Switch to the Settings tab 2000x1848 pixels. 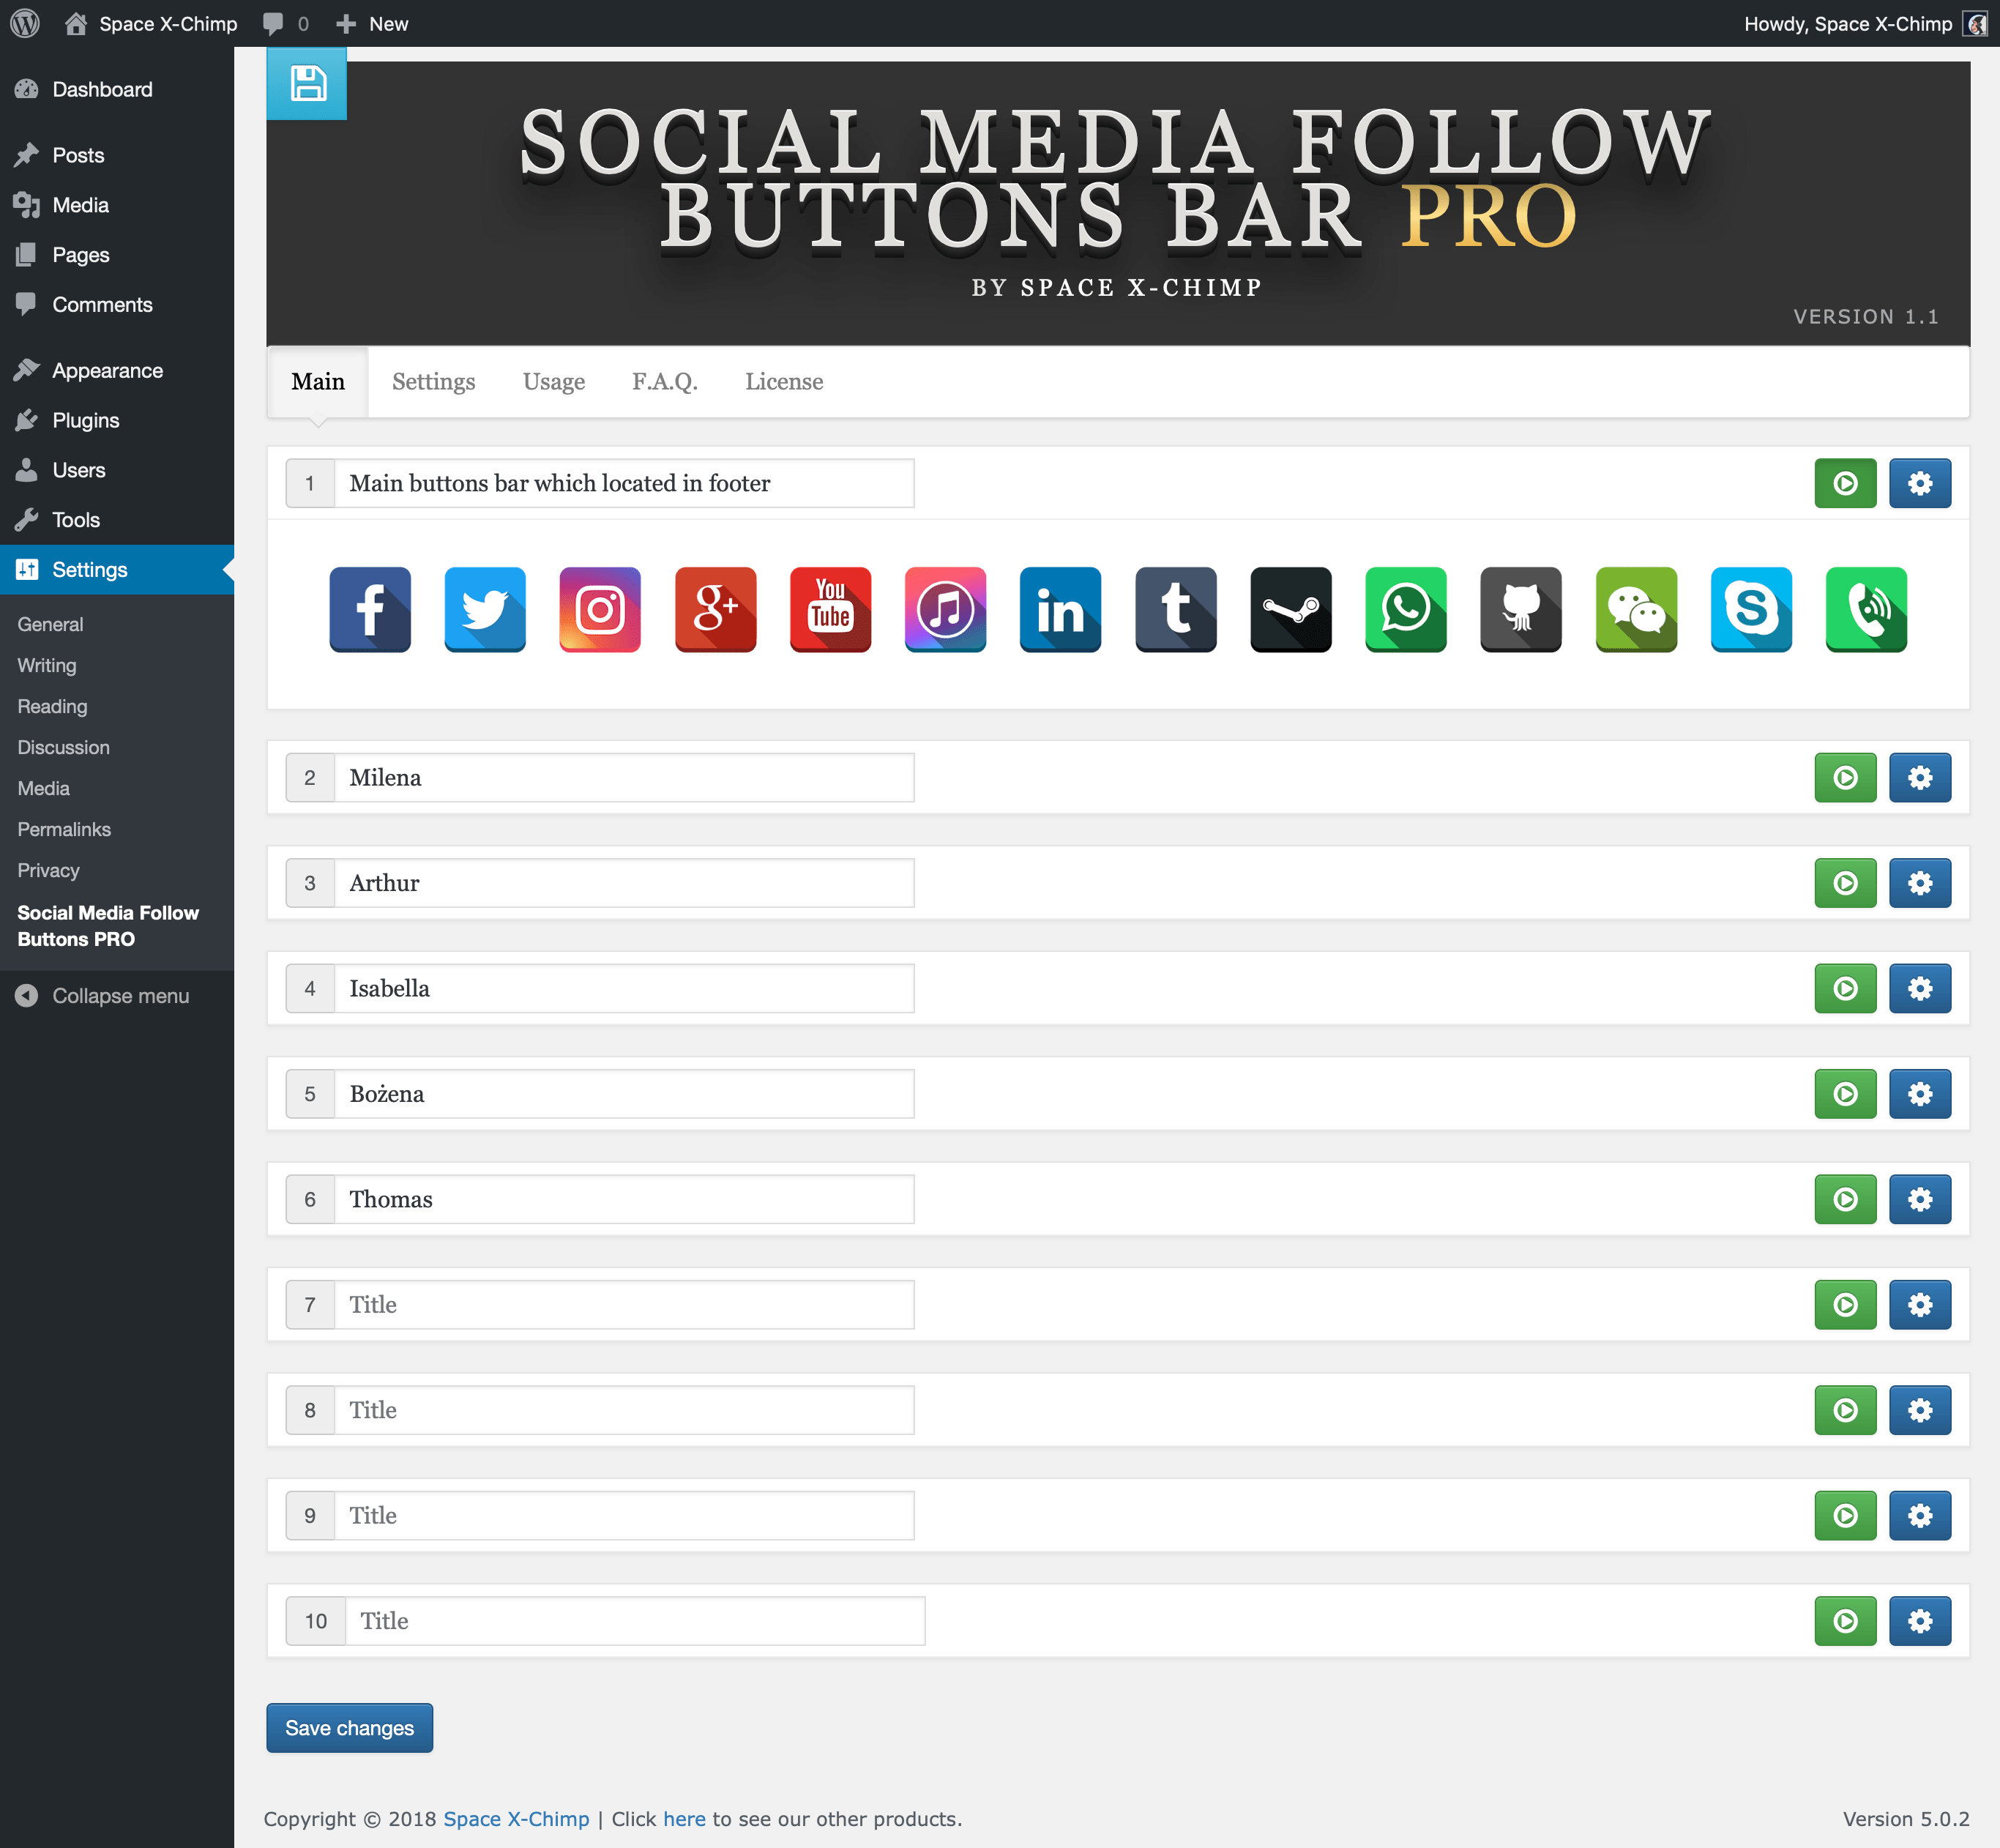click(434, 381)
